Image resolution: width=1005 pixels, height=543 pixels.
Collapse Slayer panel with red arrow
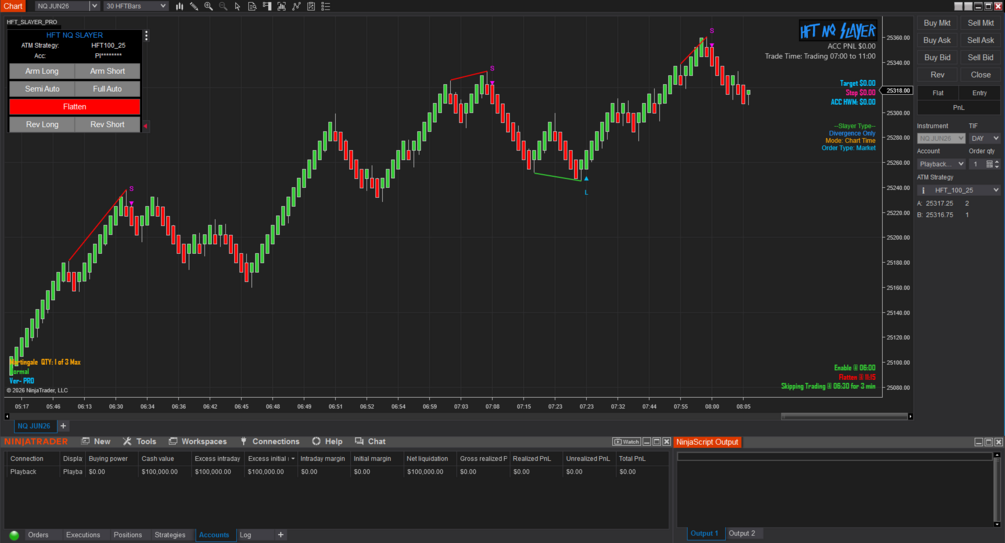tap(145, 126)
